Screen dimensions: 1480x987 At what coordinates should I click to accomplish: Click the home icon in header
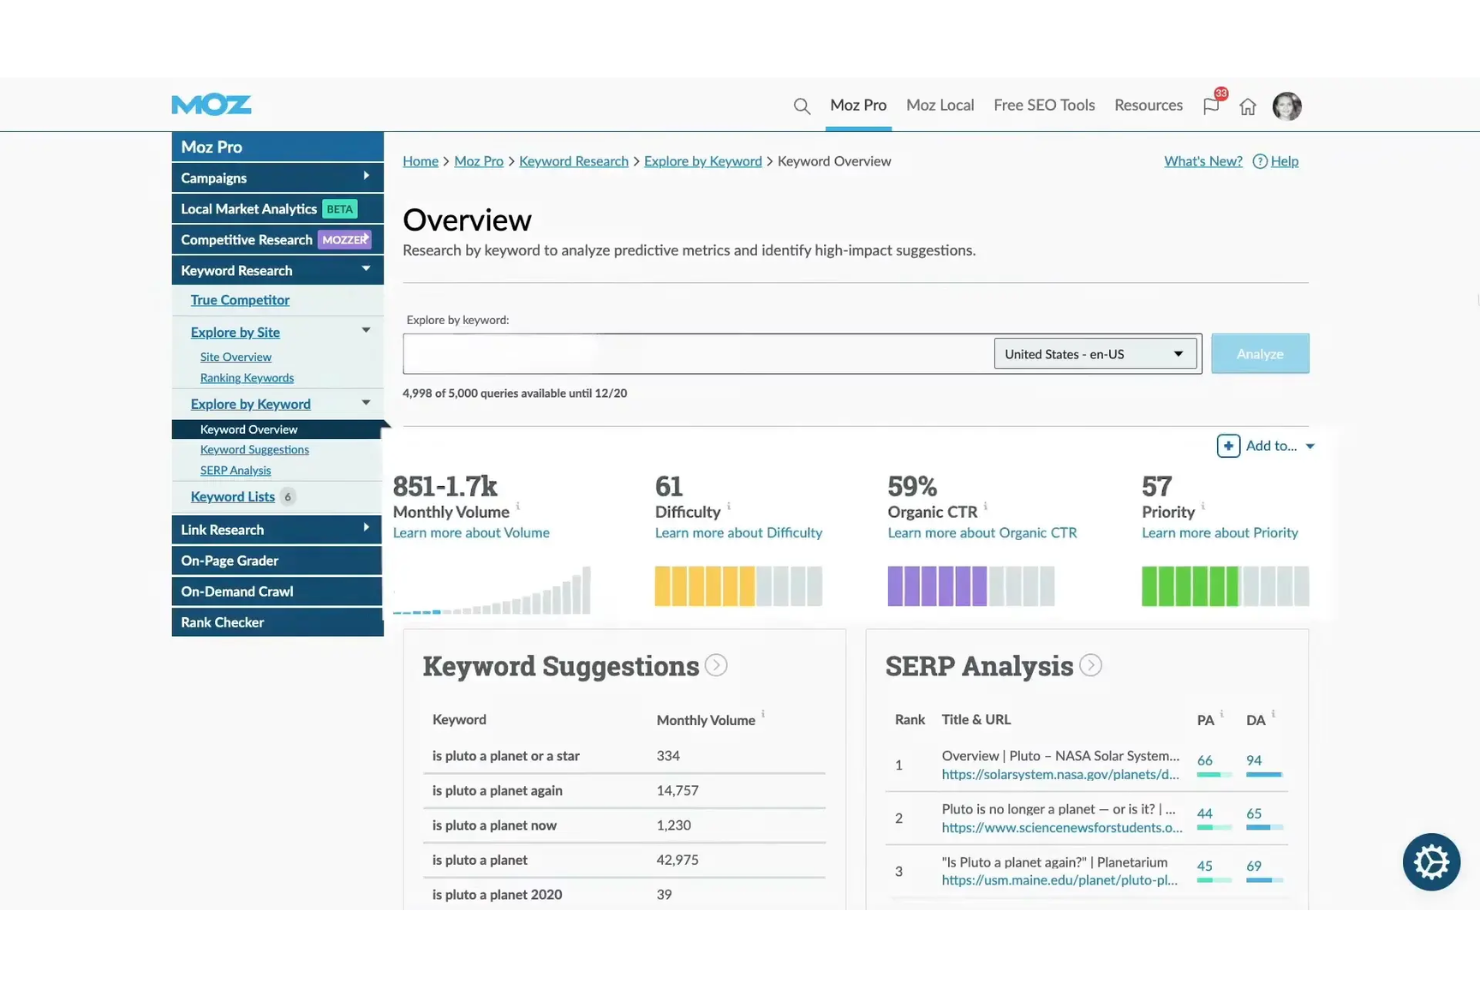[x=1248, y=106]
